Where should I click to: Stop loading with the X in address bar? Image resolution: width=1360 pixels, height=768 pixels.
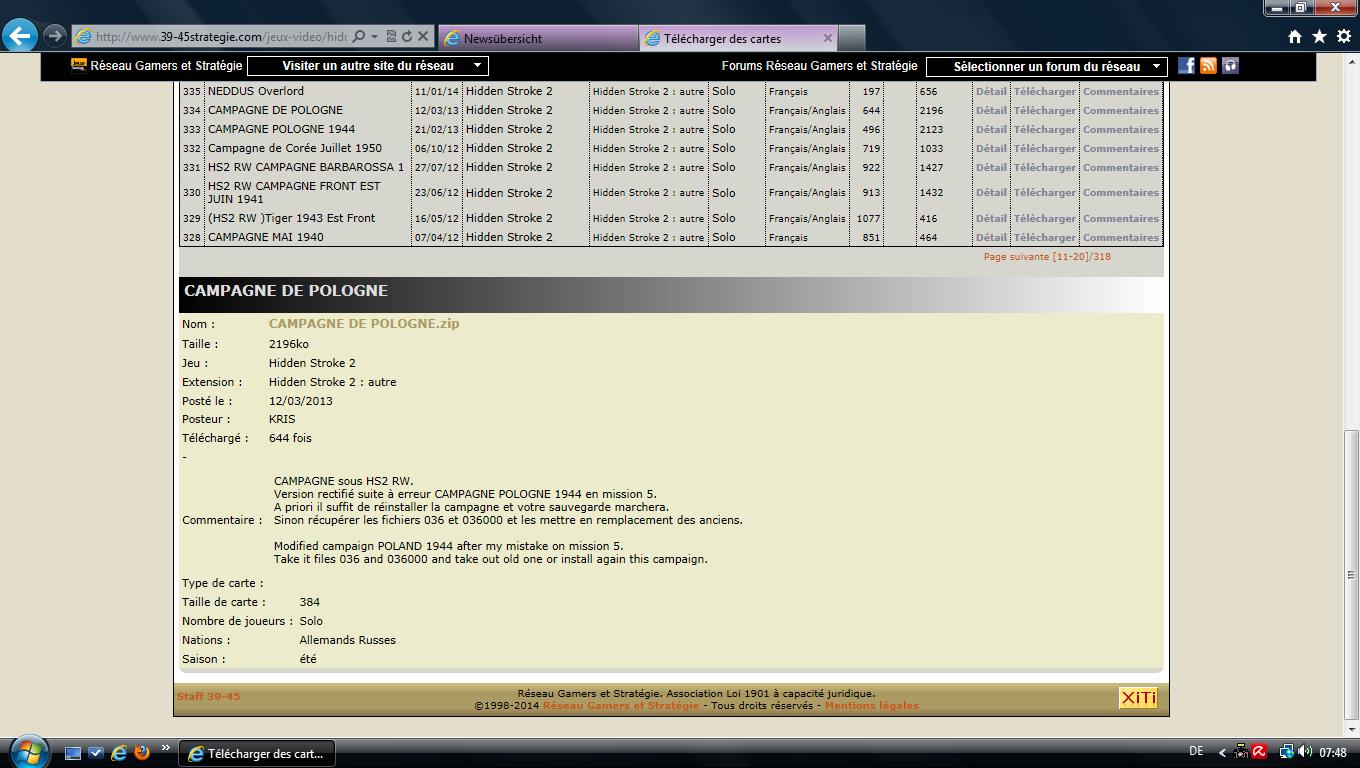pos(423,37)
